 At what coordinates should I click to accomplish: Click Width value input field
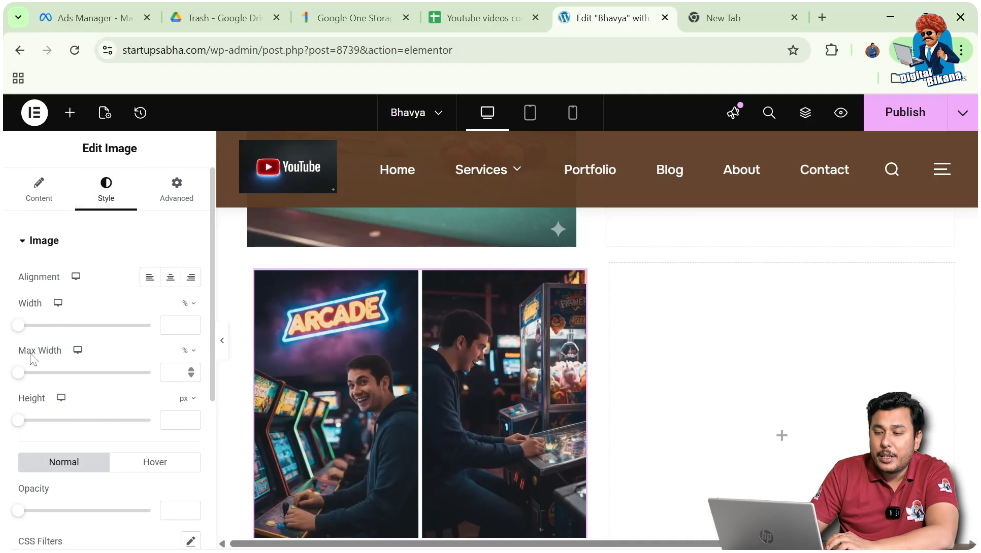[x=180, y=325]
